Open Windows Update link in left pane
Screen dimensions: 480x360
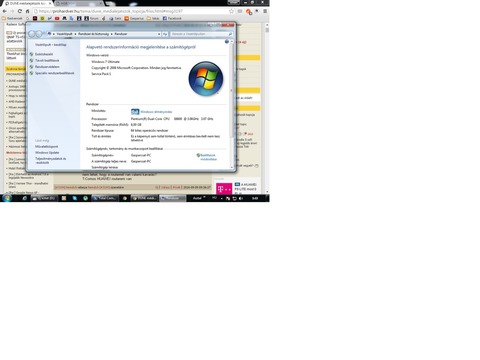tap(47, 153)
